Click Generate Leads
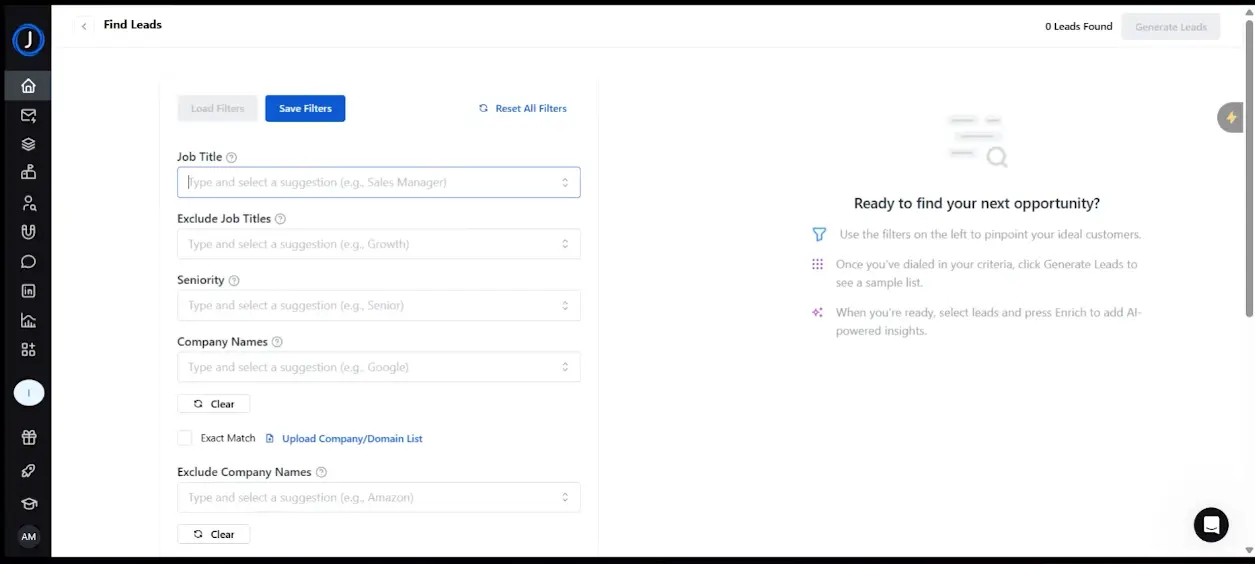 (x=1171, y=27)
